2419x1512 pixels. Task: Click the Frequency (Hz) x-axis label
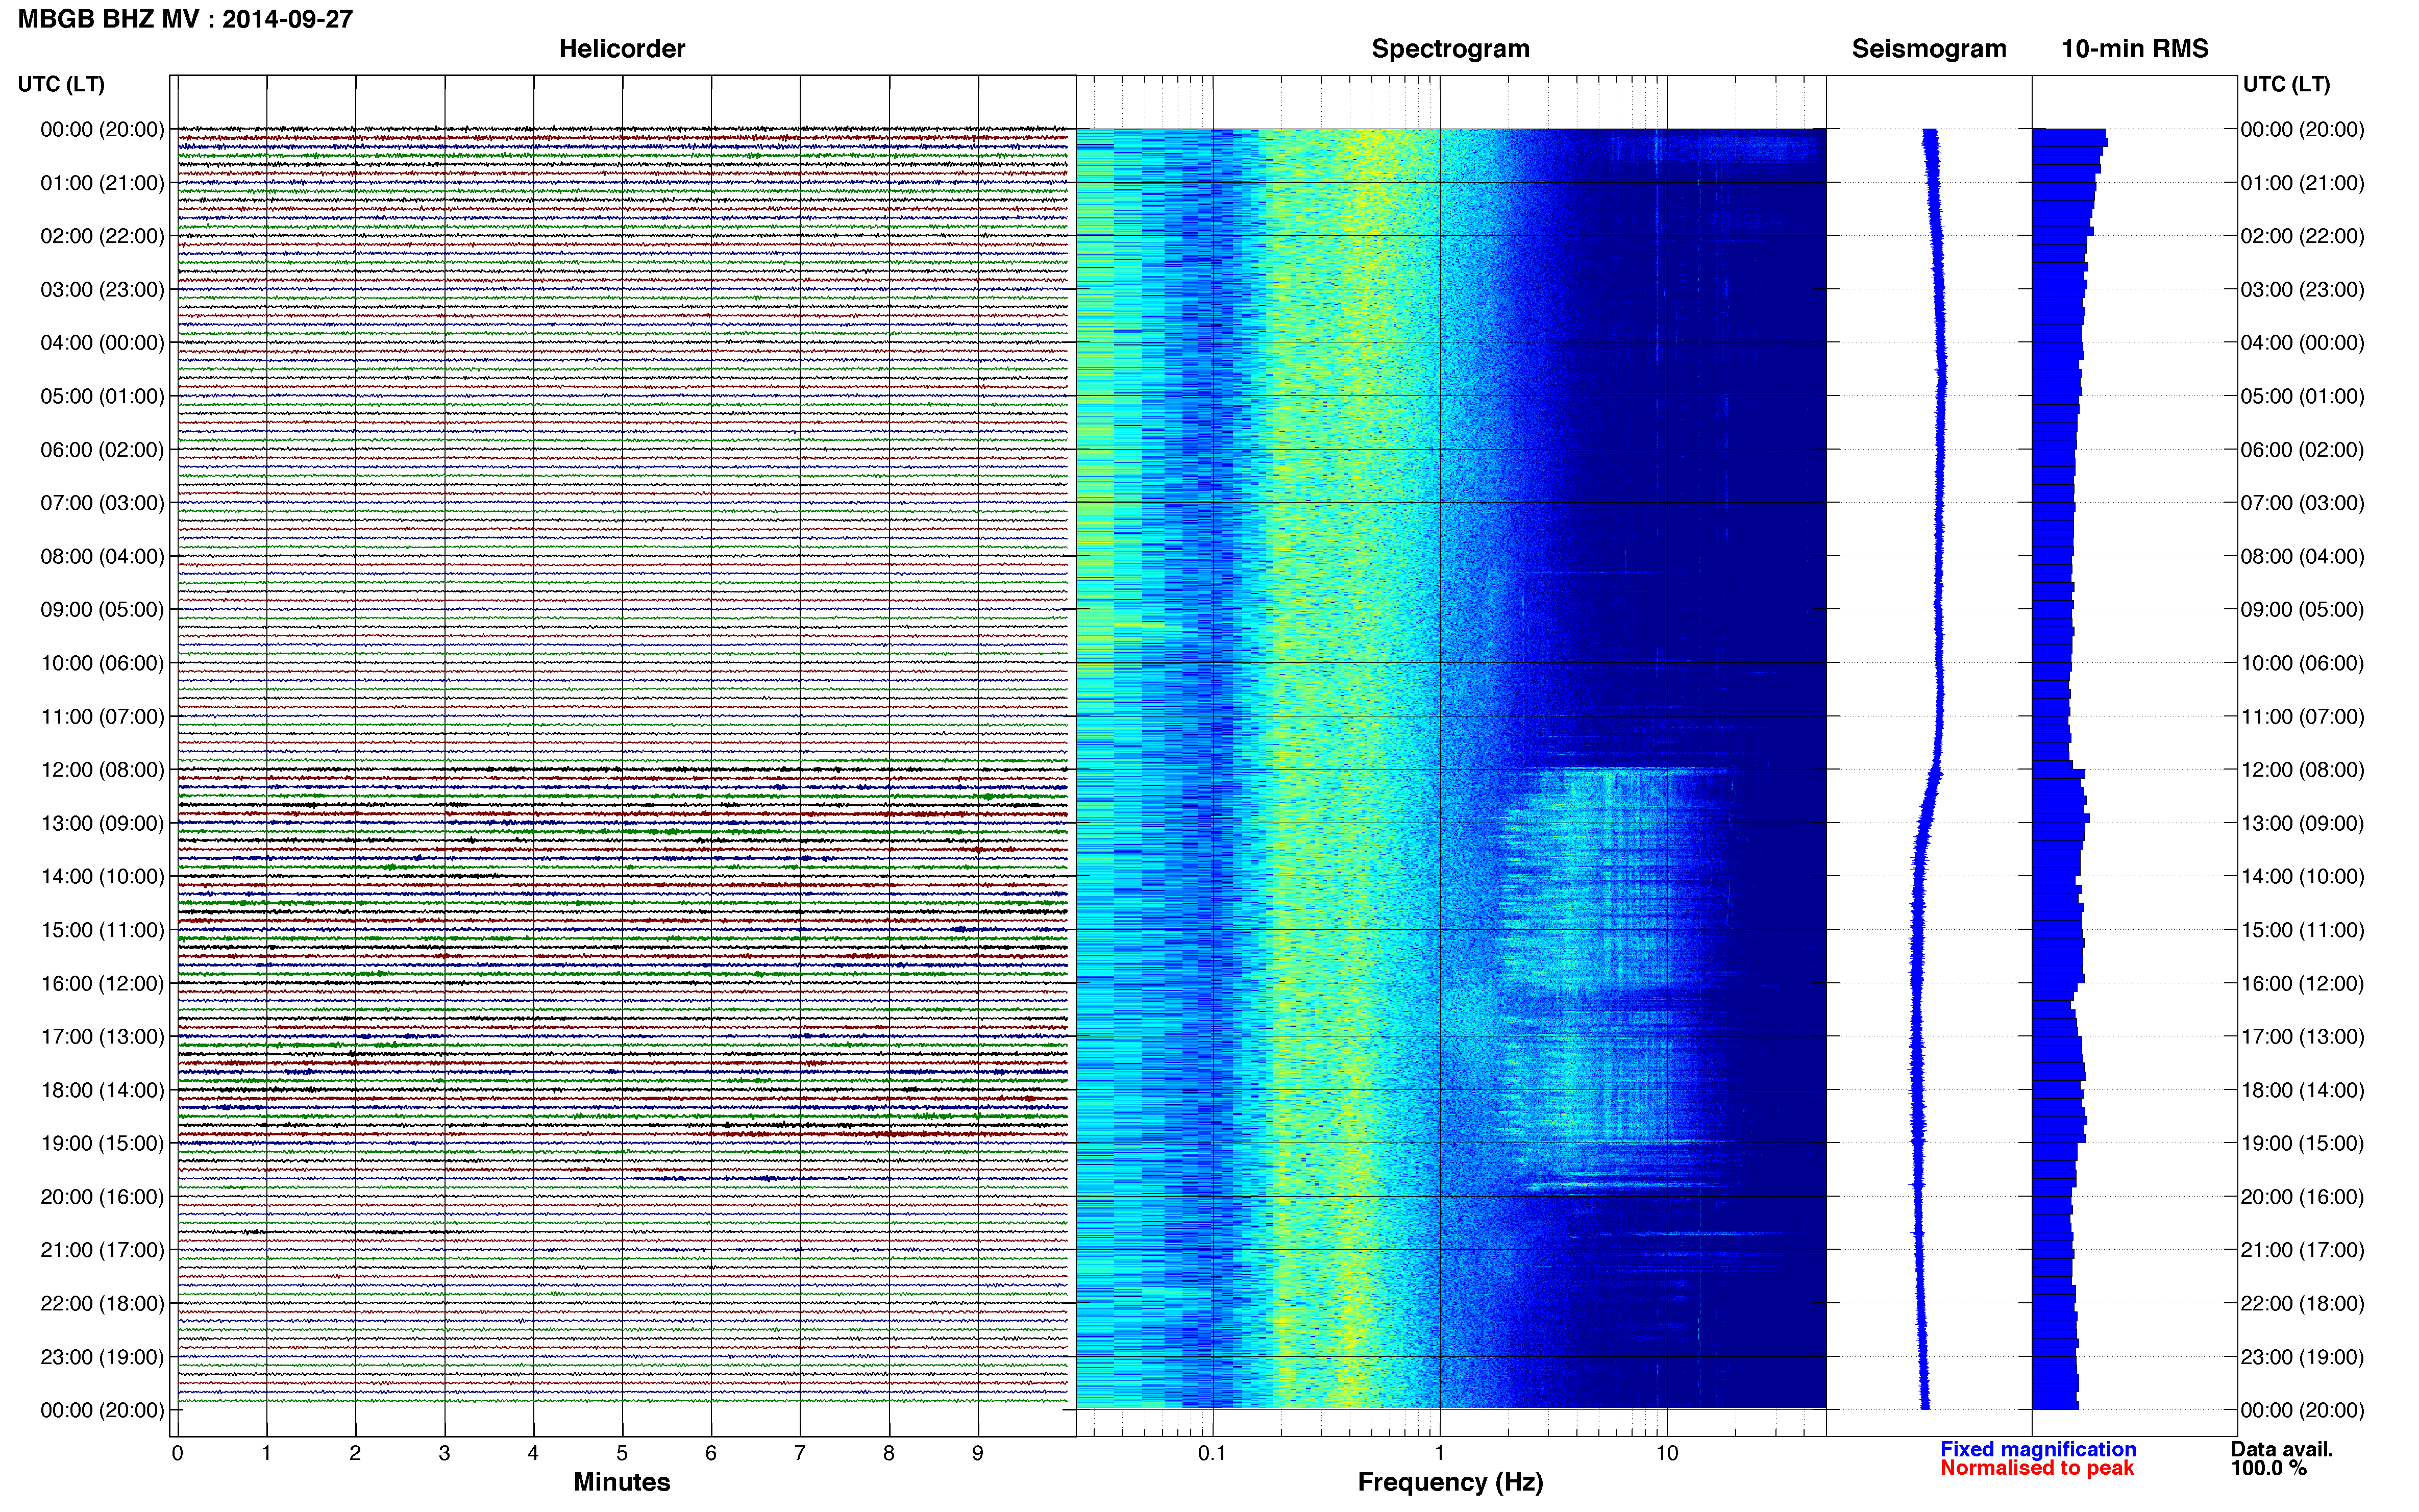tap(1450, 1482)
